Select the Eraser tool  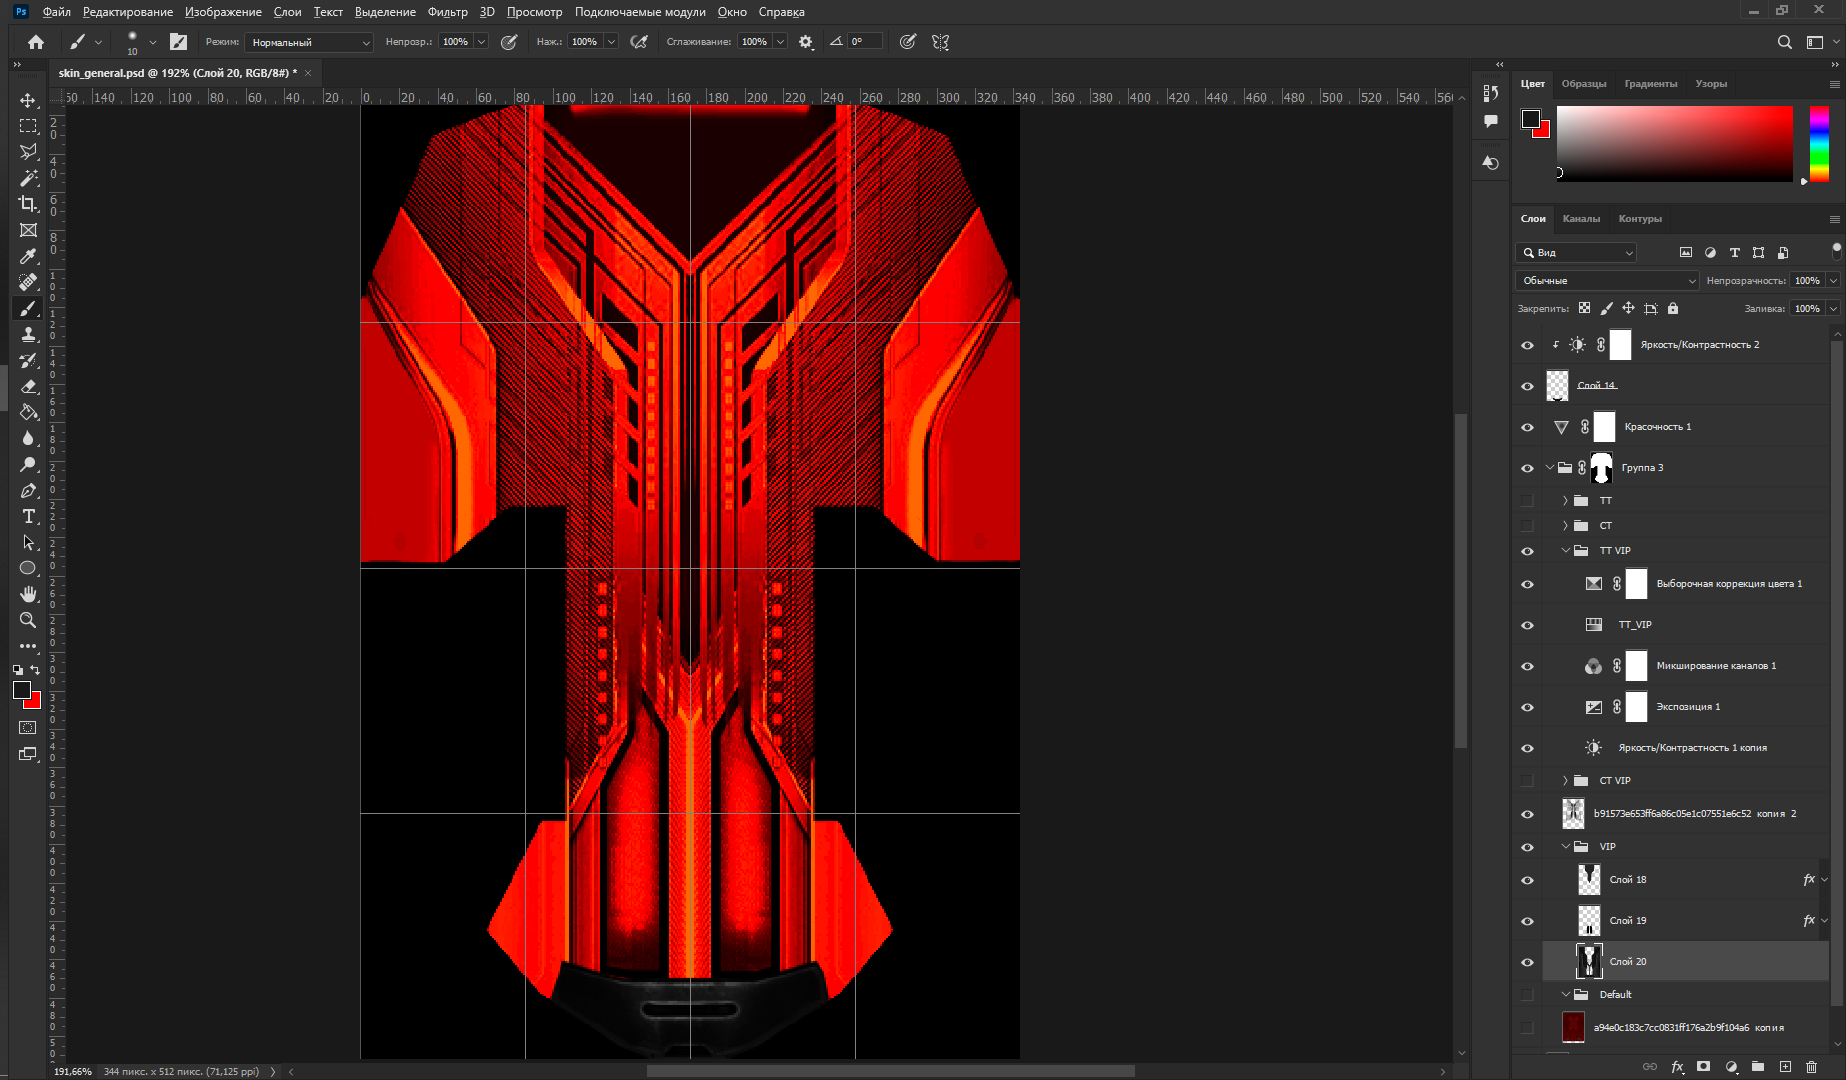coord(28,386)
